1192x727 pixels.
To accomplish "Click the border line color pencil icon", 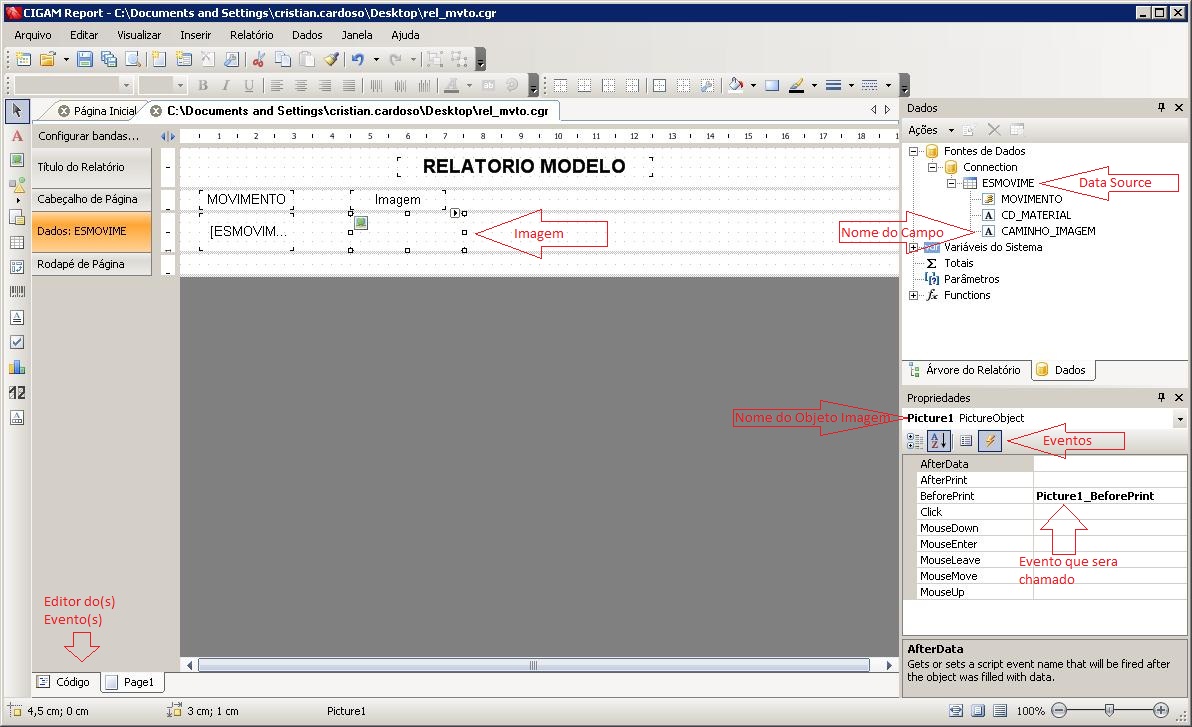I will (796, 85).
